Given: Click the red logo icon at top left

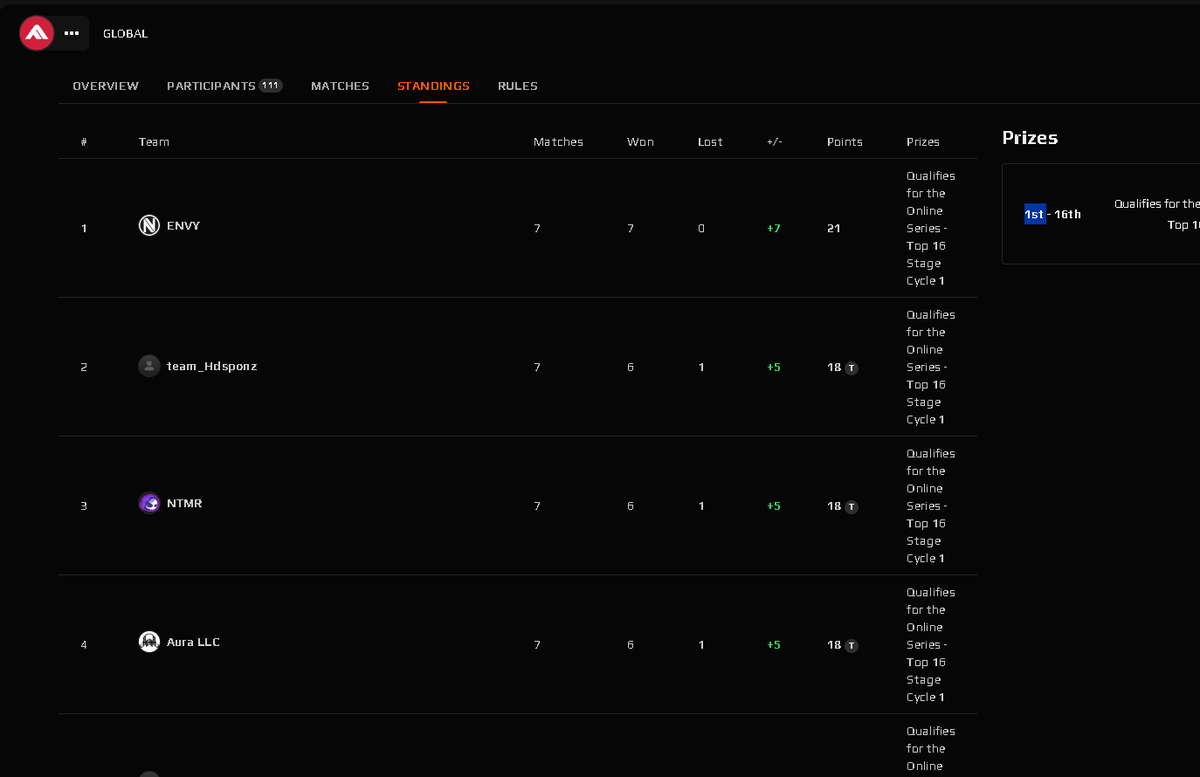Looking at the screenshot, I should tap(37, 33).
